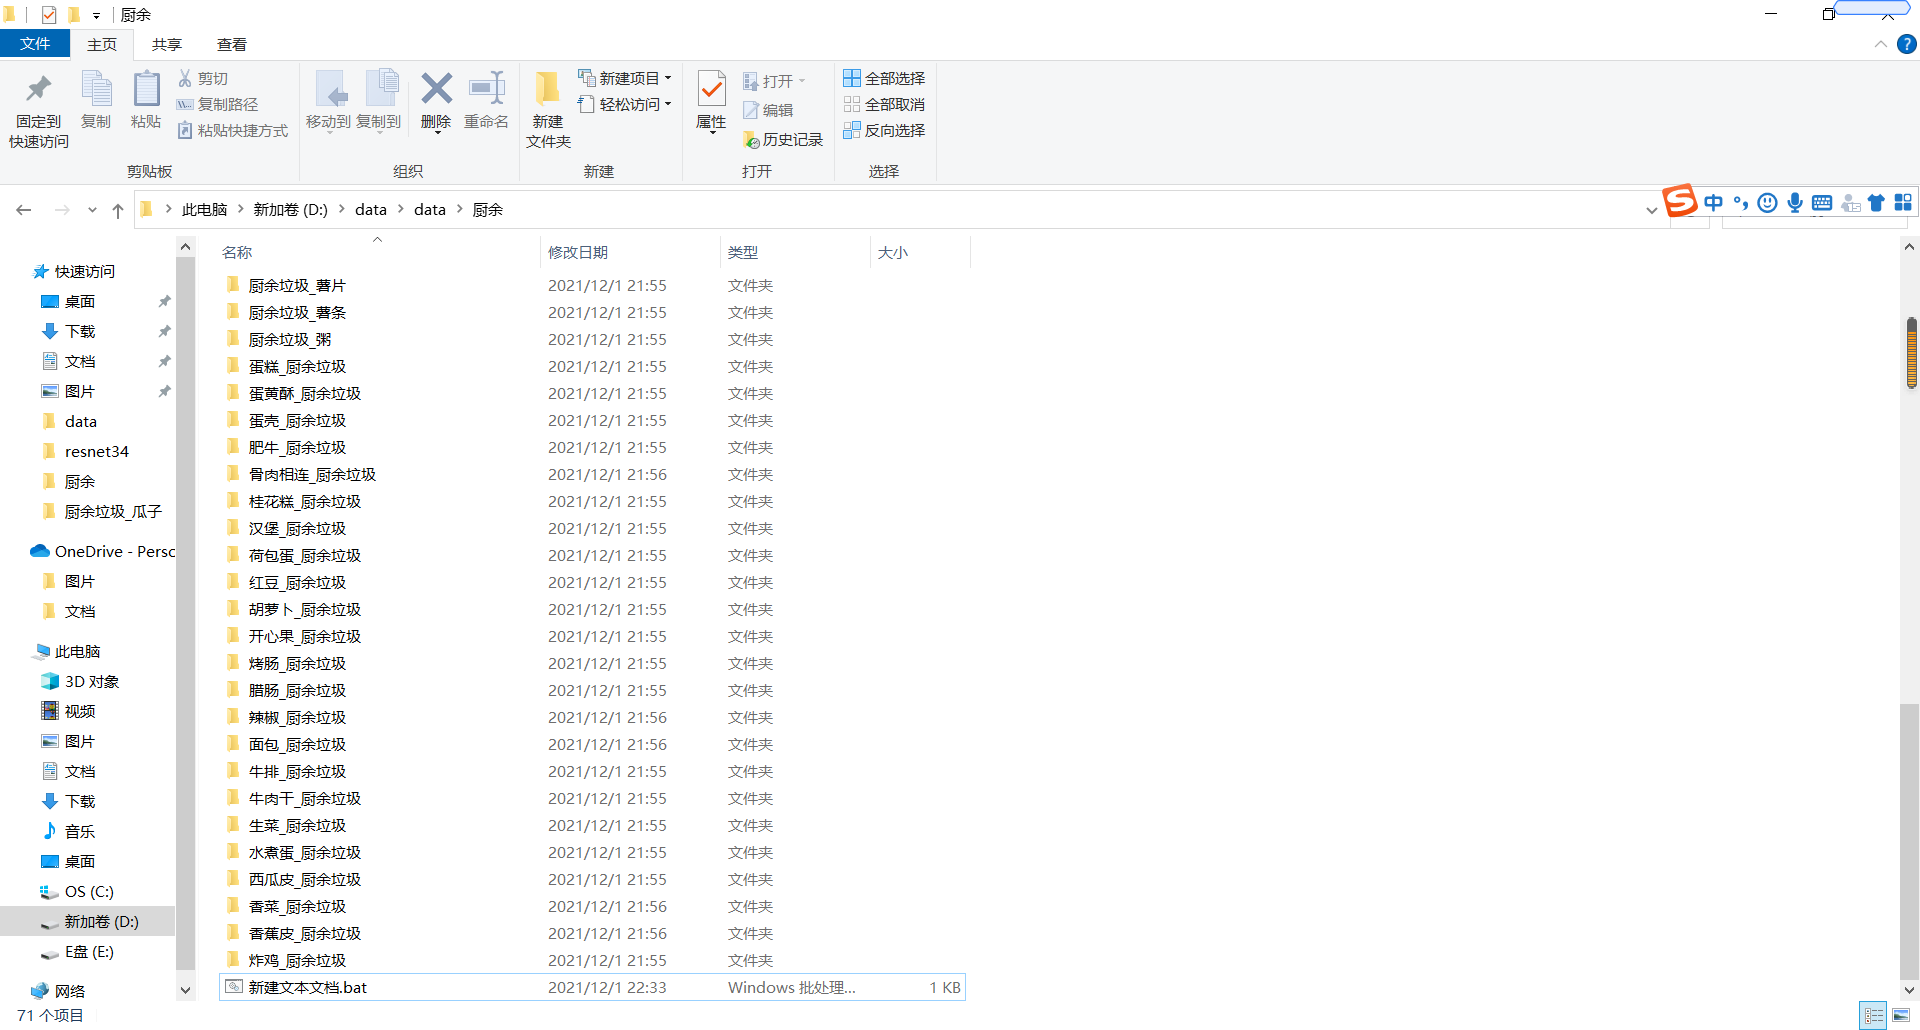This screenshot has width=1920, height=1030.
Task: Open the Sogou emoji panel
Action: pyautogui.click(x=1767, y=202)
